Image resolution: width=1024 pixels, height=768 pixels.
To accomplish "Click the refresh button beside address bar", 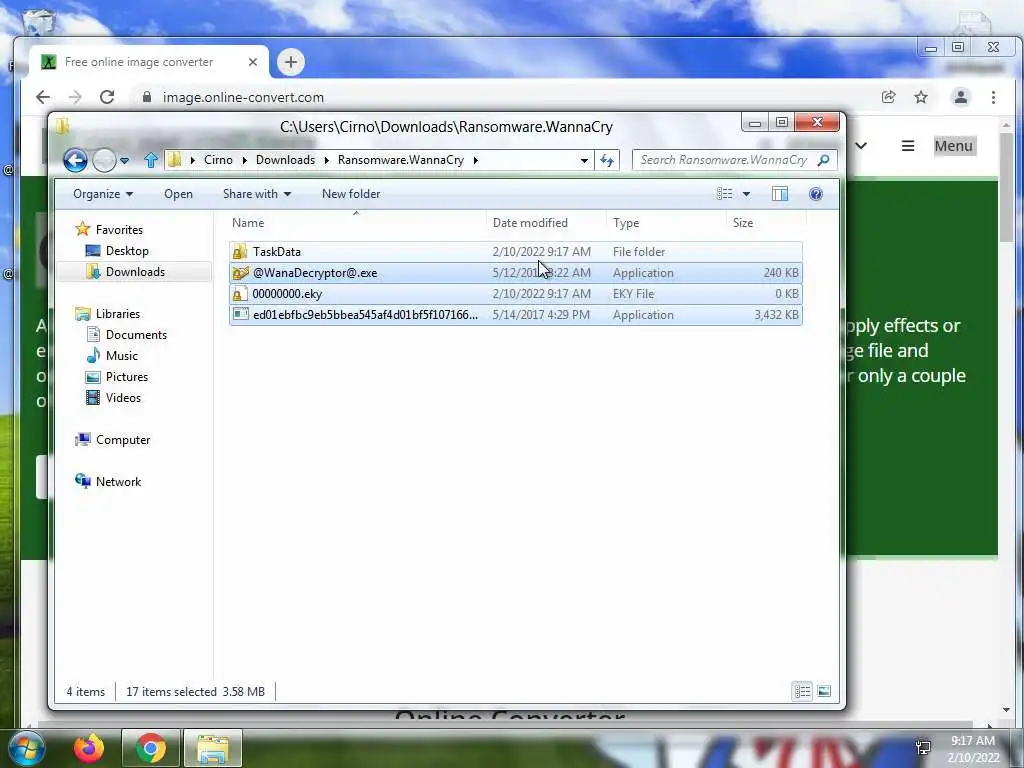I will point(607,160).
